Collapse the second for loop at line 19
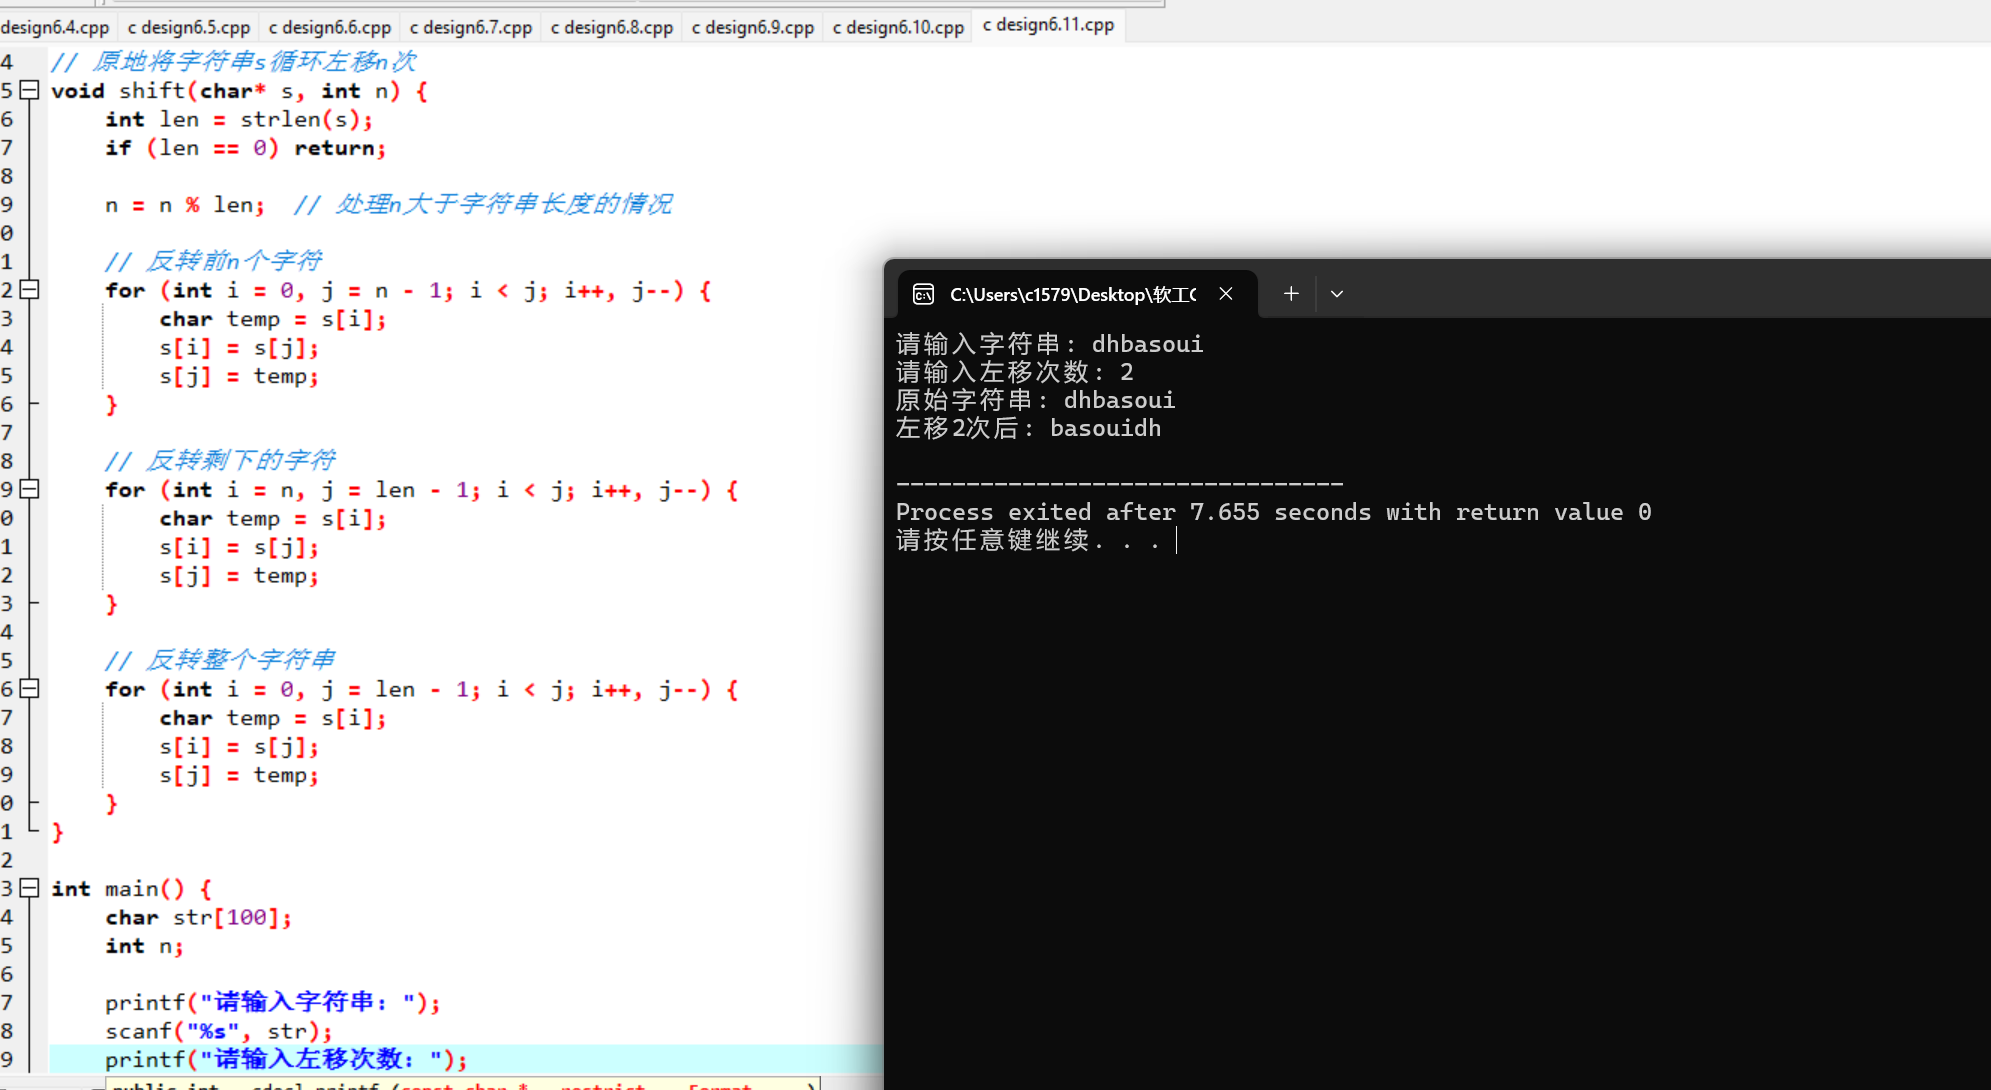 (30, 489)
